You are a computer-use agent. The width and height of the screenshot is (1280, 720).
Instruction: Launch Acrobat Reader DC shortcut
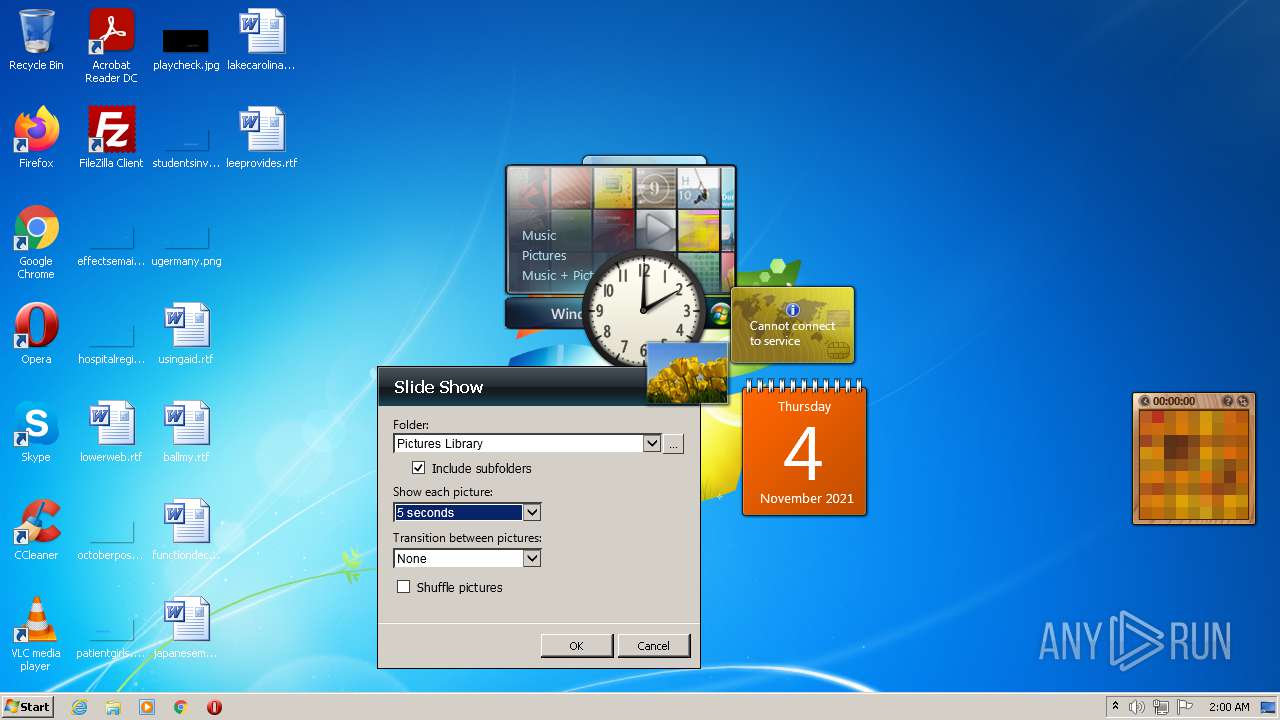111,45
